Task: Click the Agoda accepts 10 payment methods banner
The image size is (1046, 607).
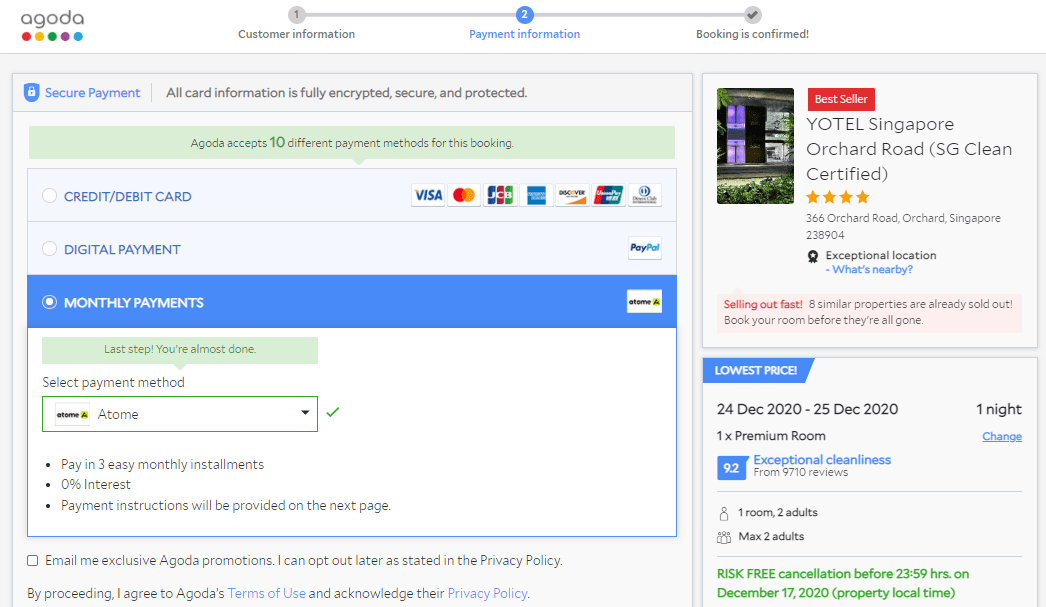Action: tap(352, 143)
